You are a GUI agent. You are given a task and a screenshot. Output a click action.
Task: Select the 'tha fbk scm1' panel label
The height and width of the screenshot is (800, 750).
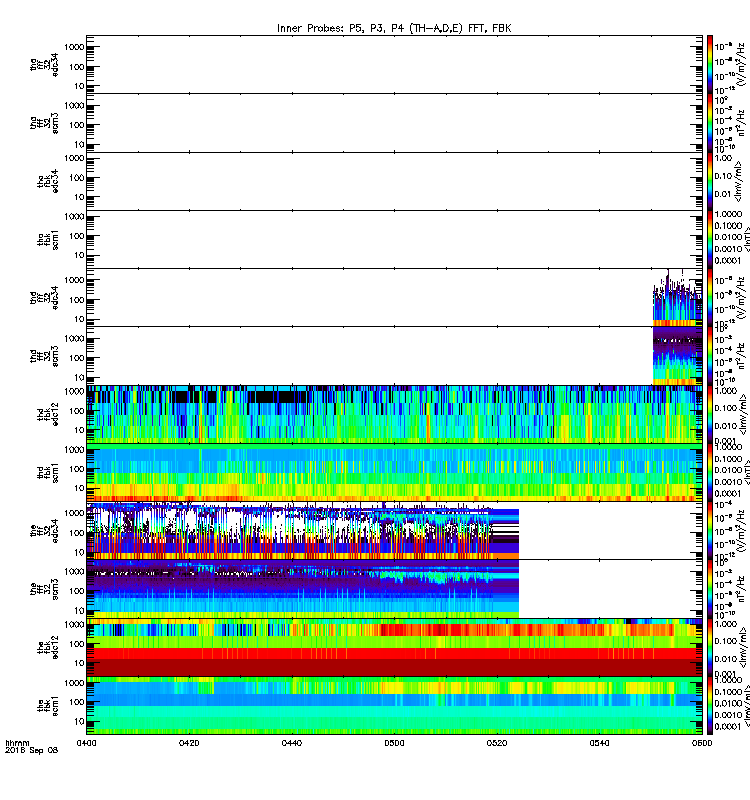point(48,240)
